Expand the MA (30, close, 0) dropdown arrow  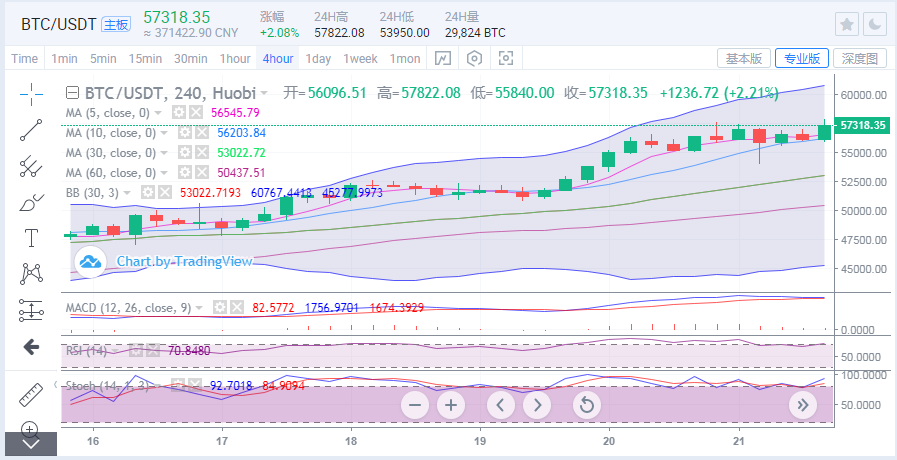point(163,153)
